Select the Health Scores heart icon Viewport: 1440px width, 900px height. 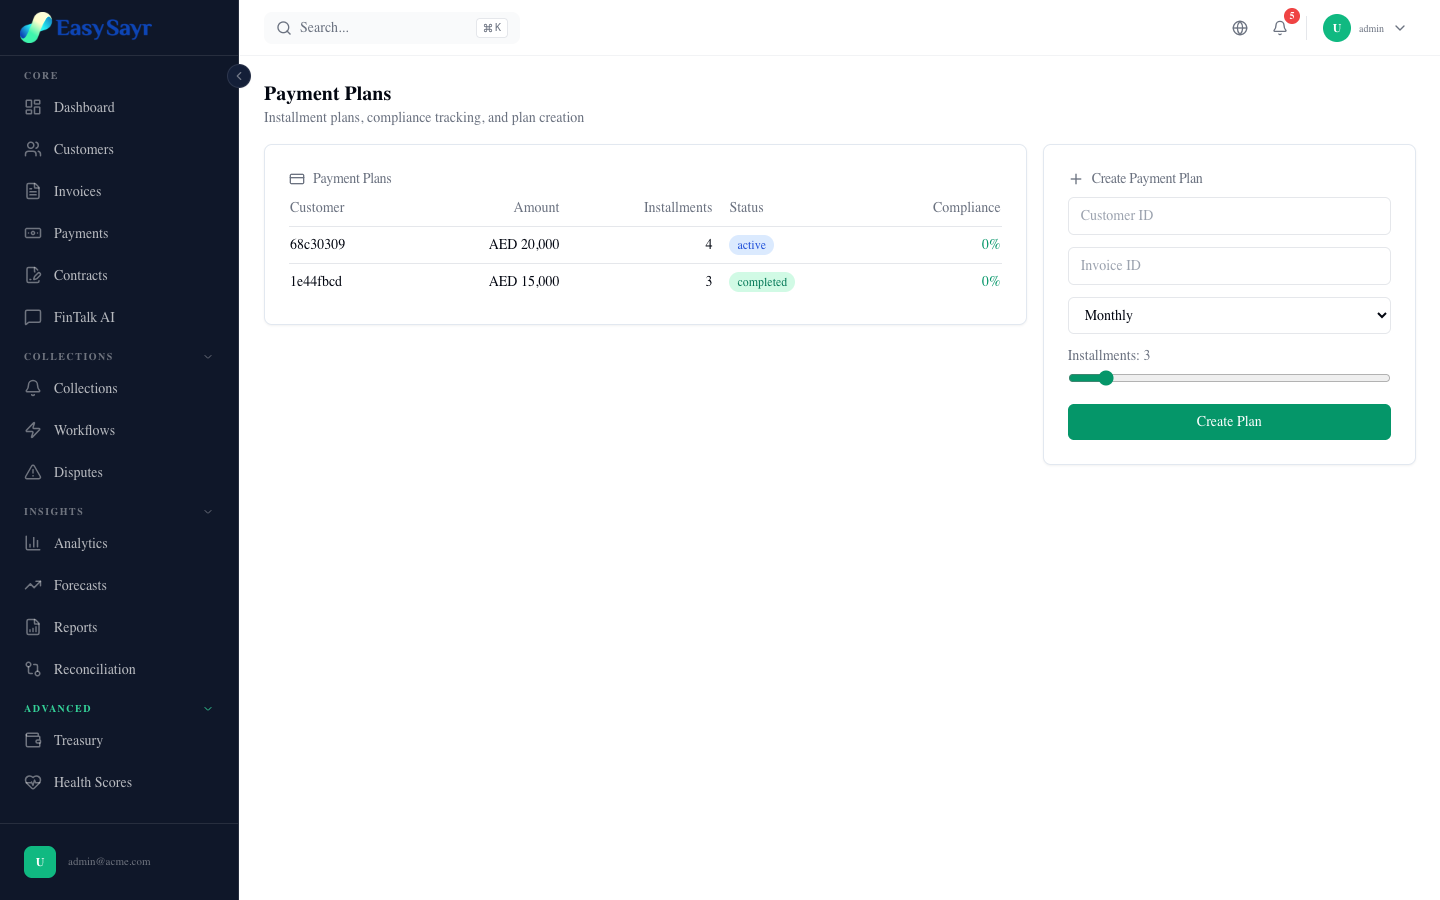35,782
